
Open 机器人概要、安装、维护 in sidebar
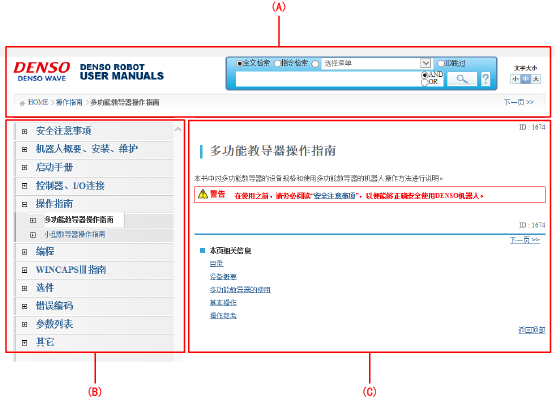[87, 149]
